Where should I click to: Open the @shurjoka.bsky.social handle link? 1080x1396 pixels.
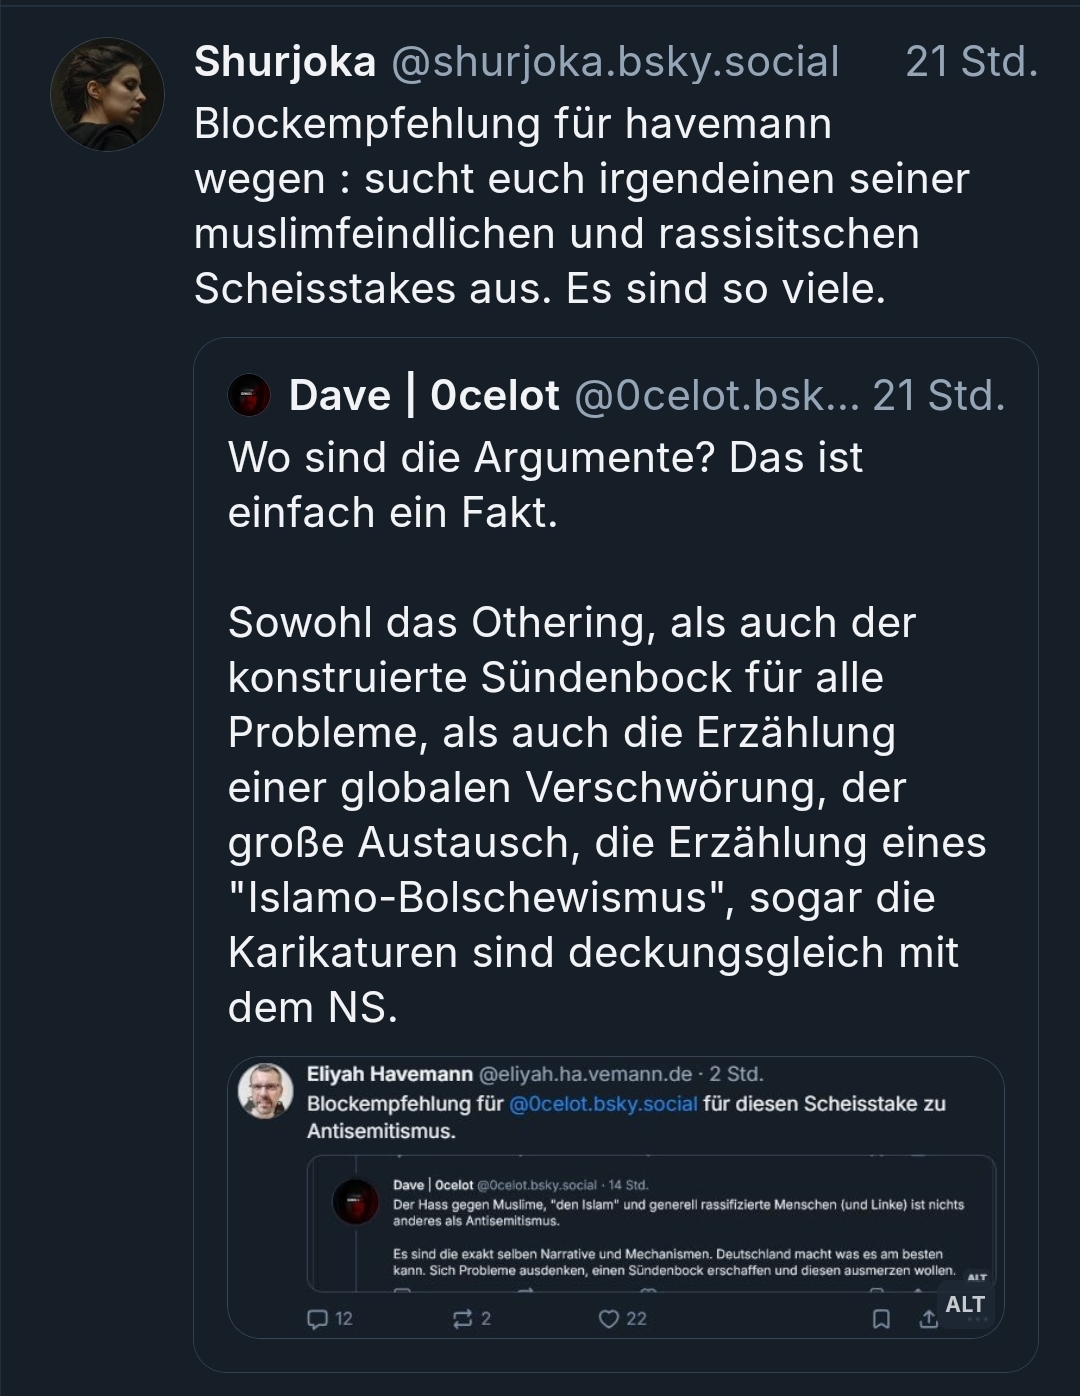(x=615, y=62)
